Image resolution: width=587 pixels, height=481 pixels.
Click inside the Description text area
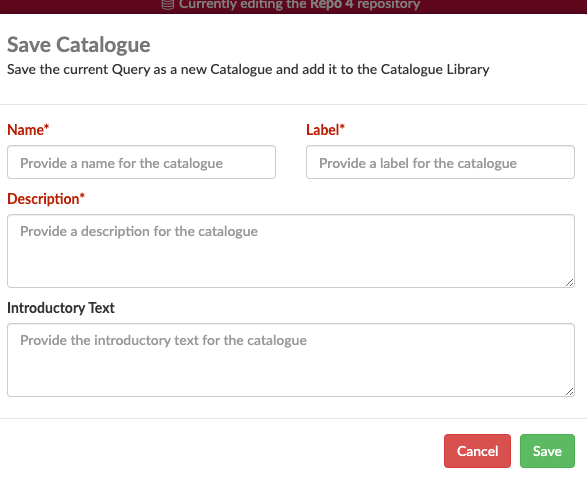(x=291, y=251)
